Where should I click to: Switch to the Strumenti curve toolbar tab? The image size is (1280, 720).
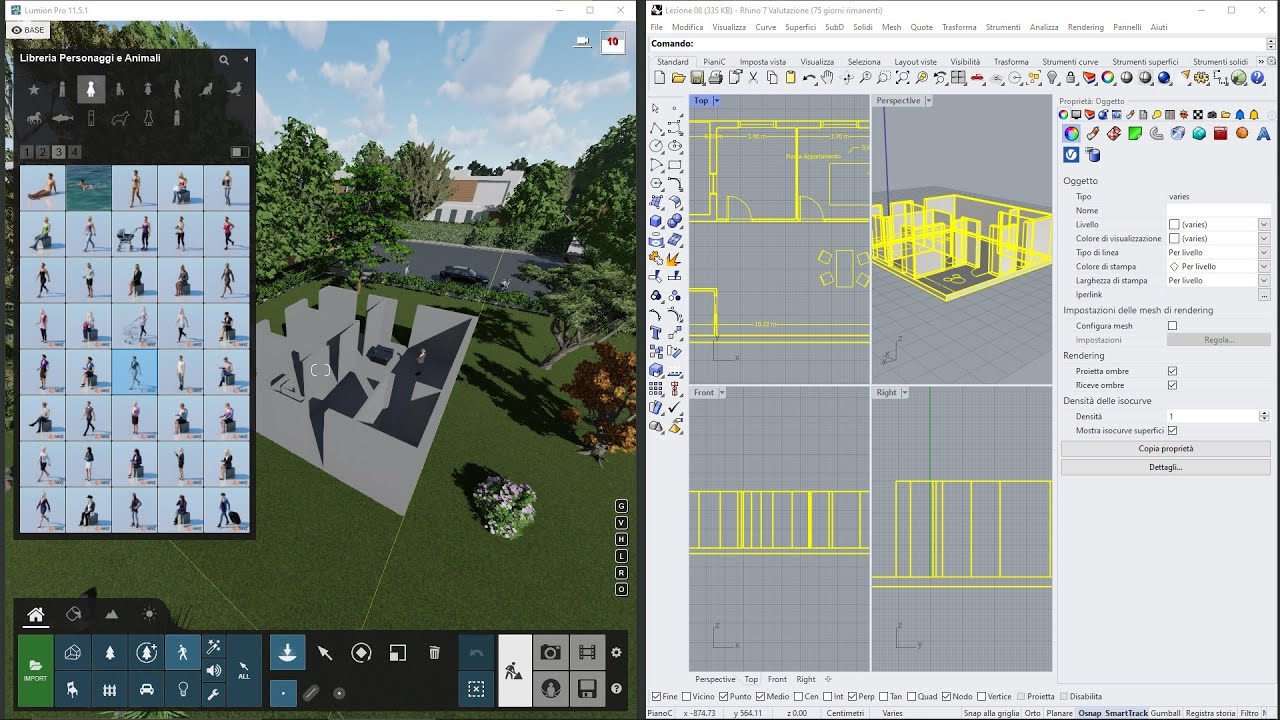point(1070,62)
